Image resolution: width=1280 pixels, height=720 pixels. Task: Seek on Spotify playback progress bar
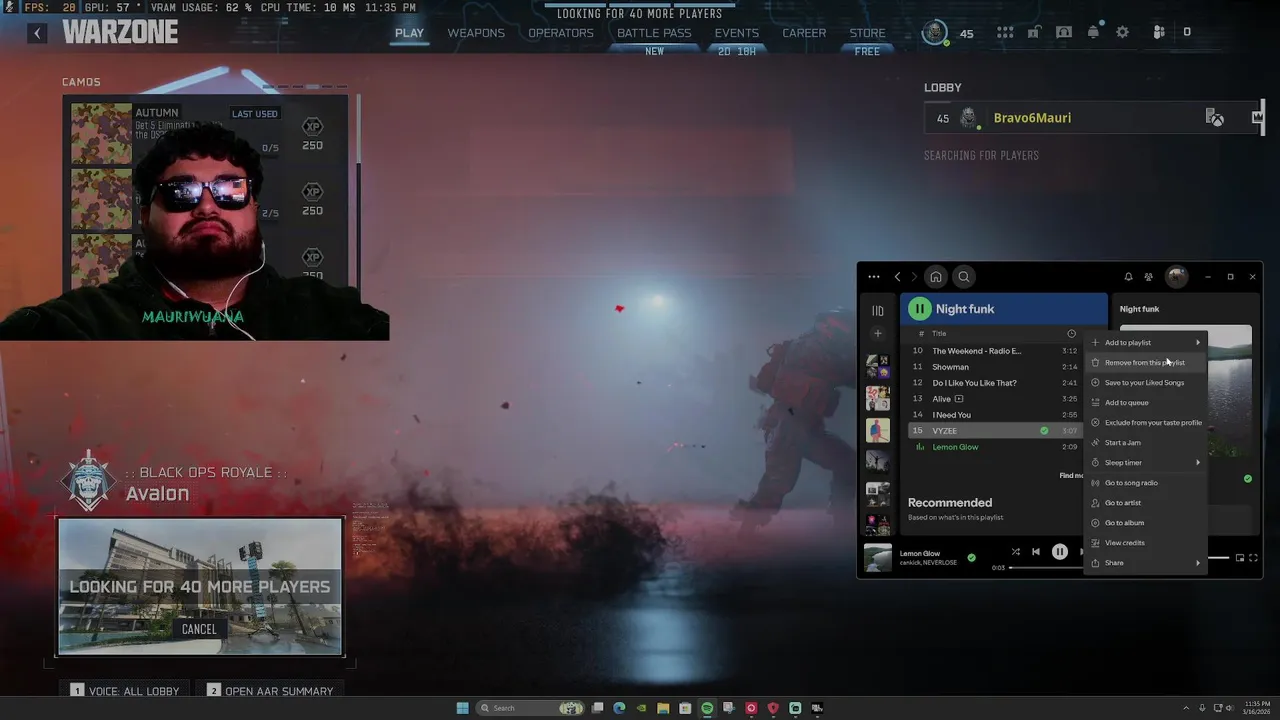coord(1047,568)
